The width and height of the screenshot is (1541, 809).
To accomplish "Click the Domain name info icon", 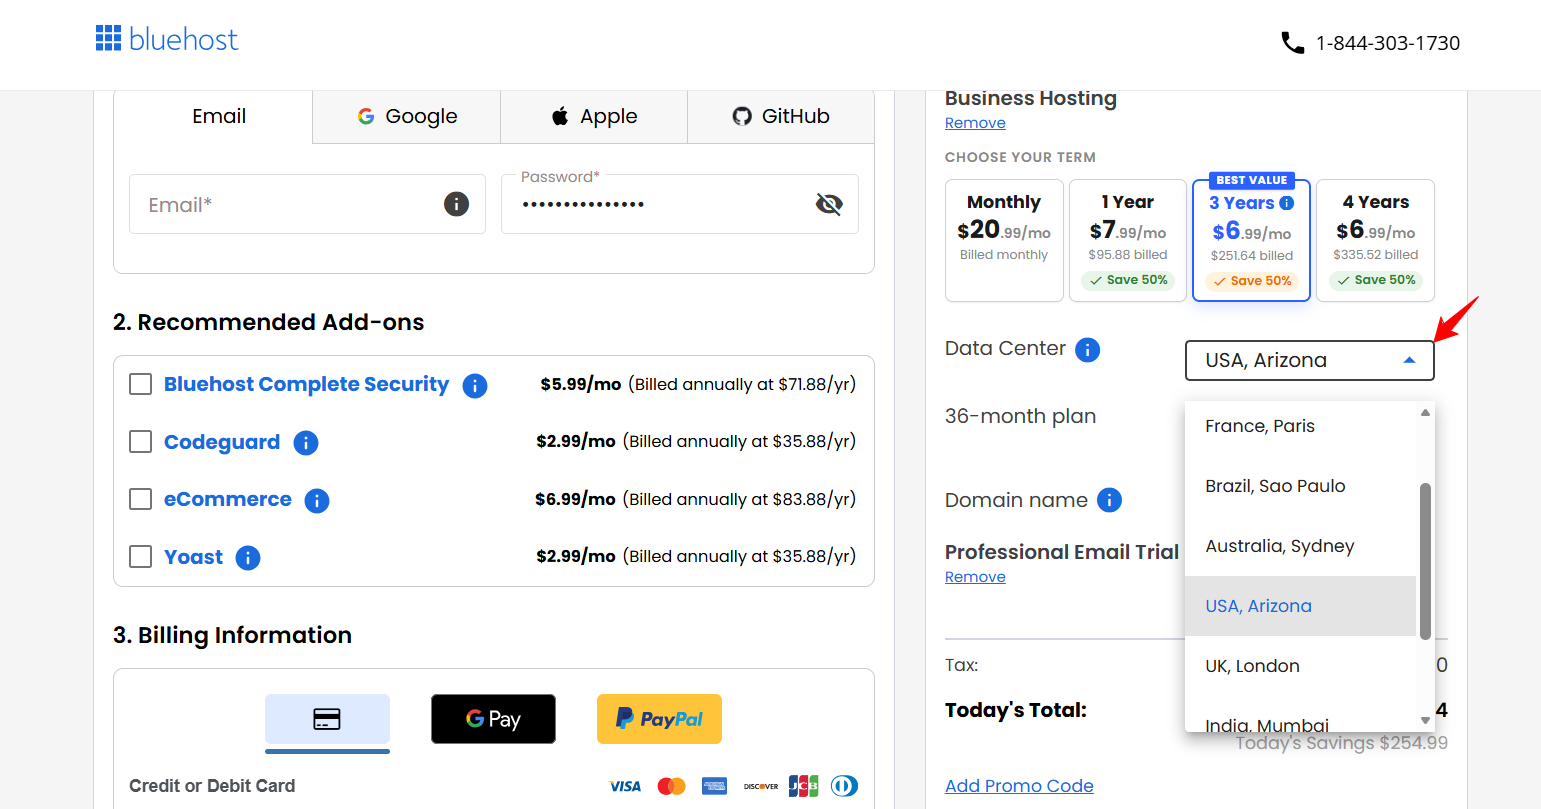I will 1109,500.
